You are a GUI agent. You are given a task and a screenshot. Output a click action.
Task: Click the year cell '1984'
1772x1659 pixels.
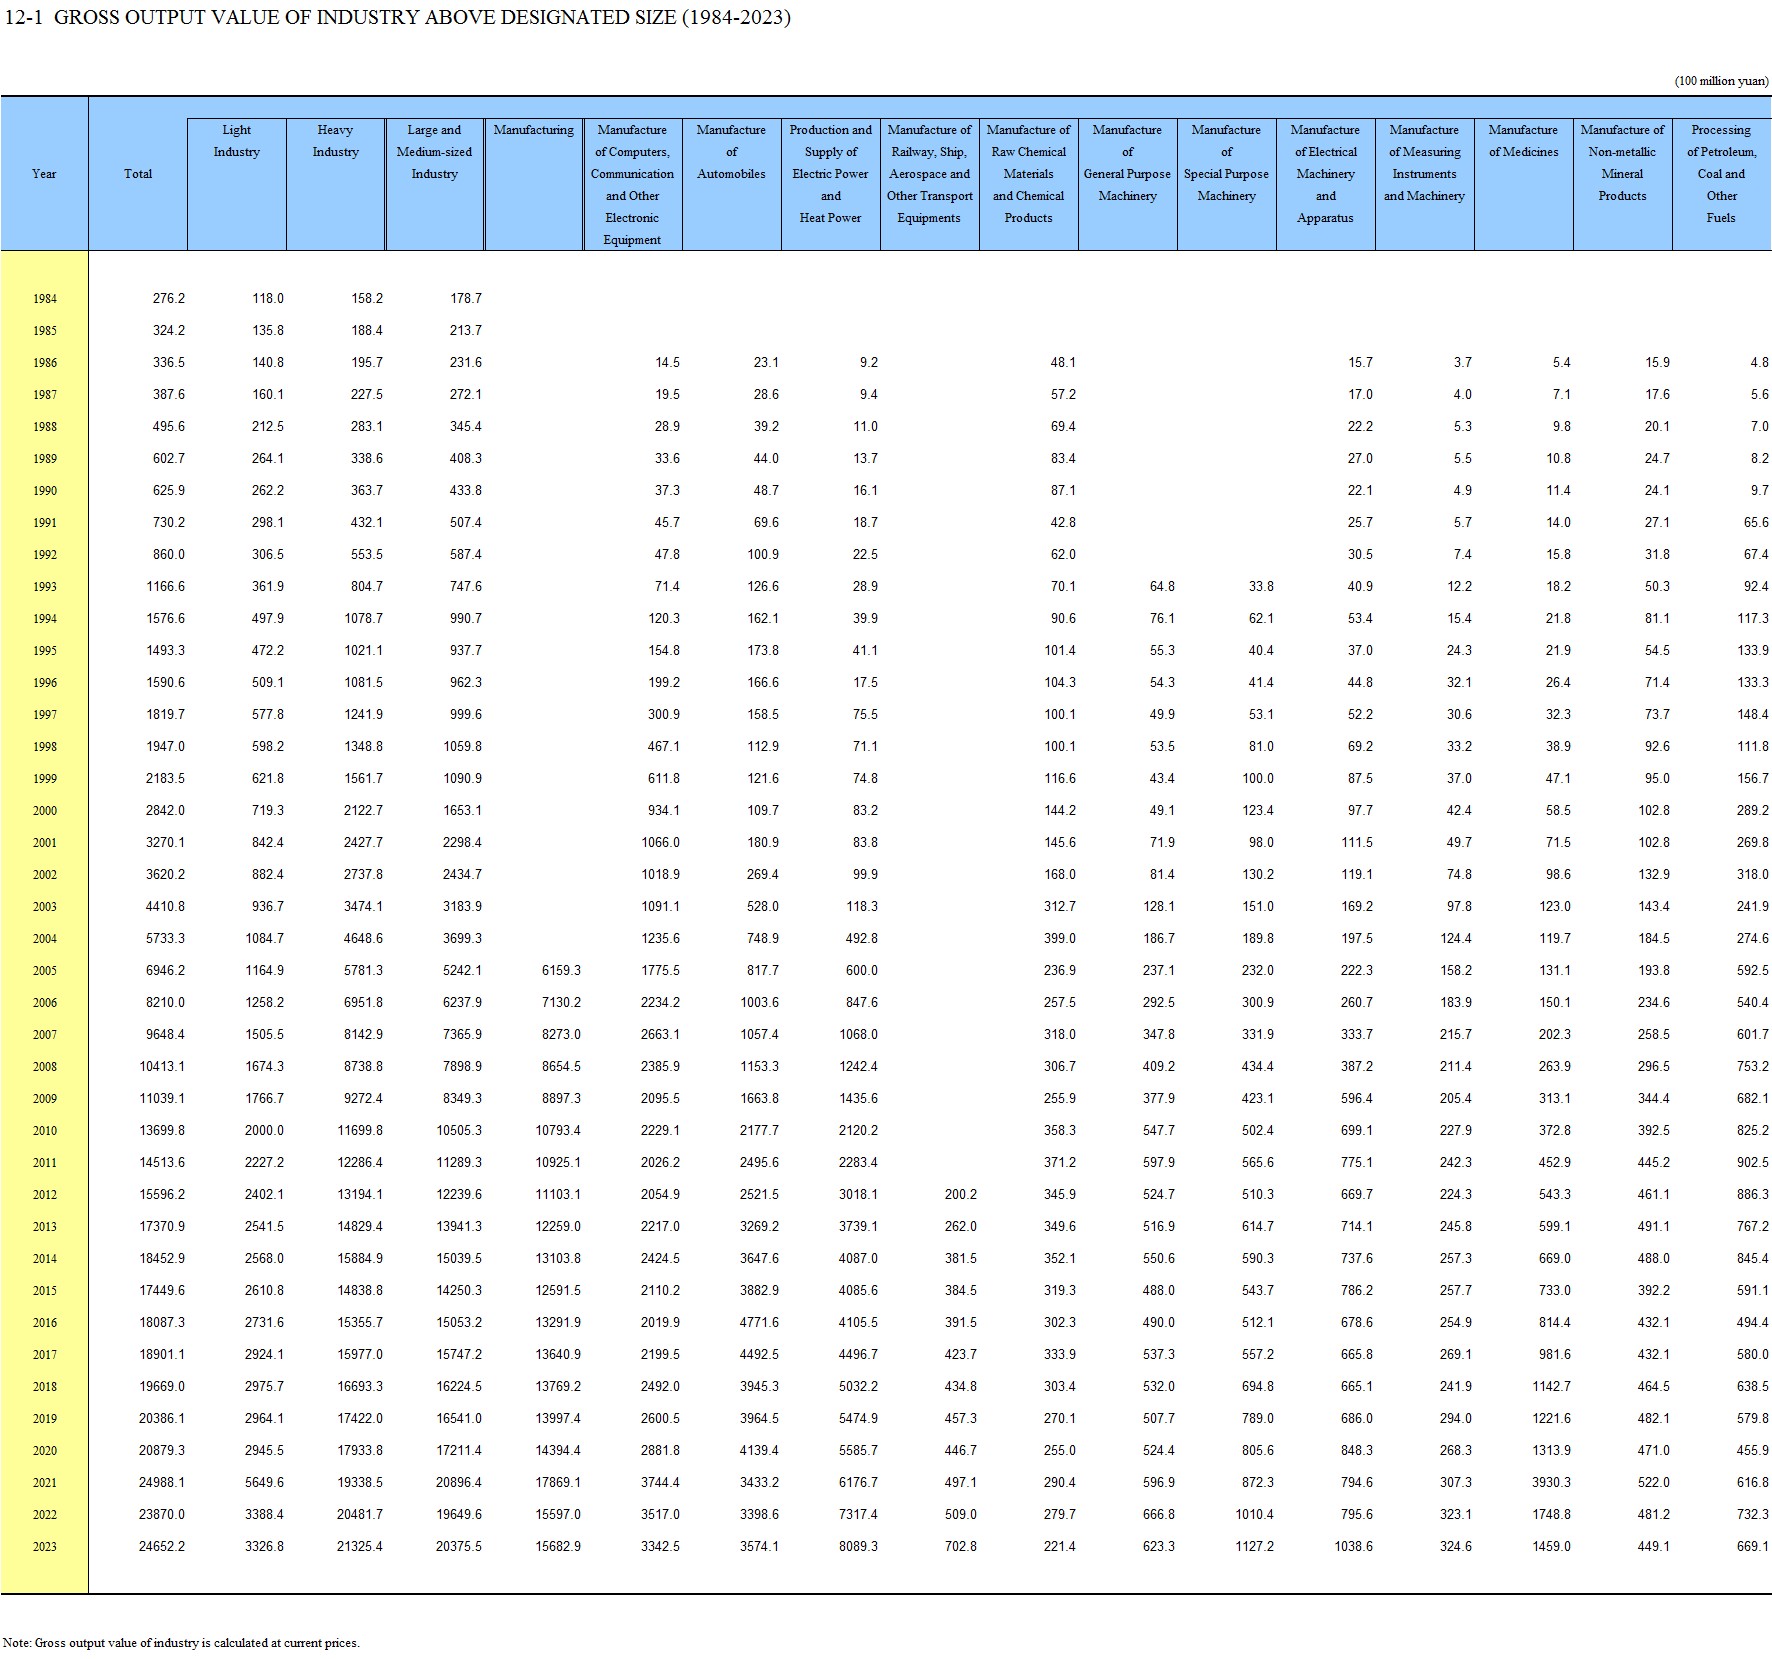tap(44, 299)
